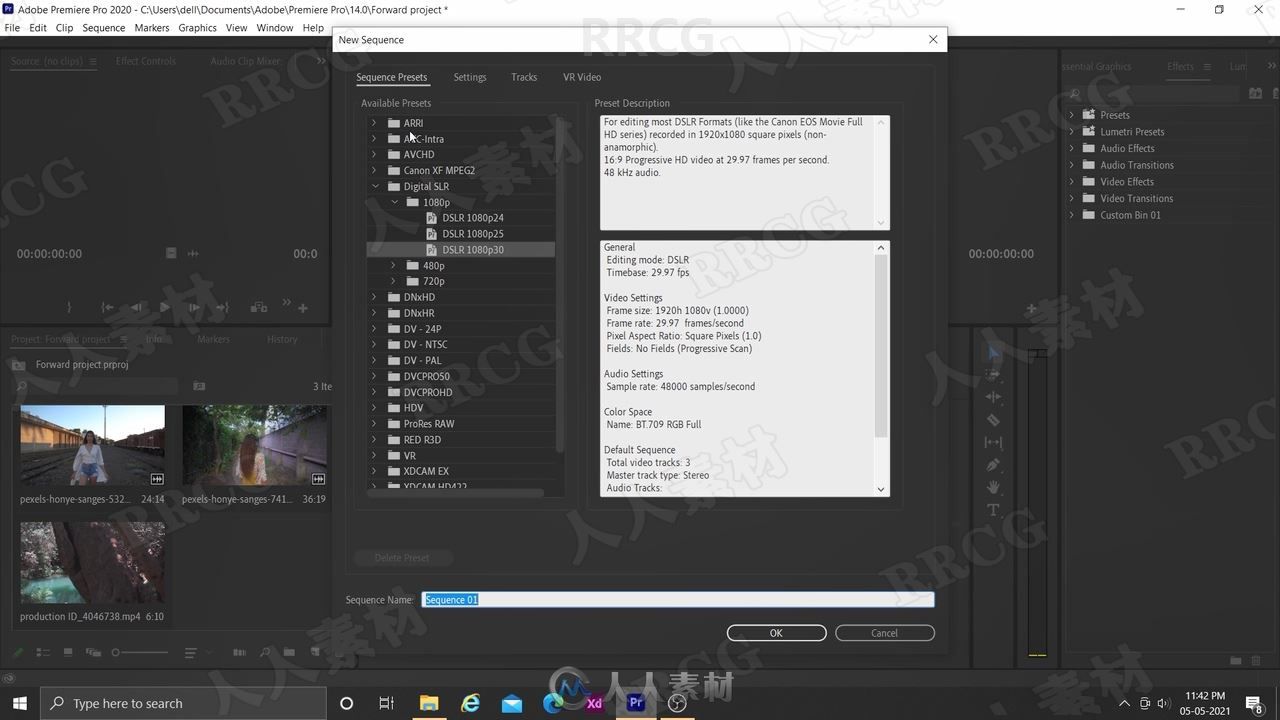Open Adobe XD from the taskbar
The width and height of the screenshot is (1280, 720).
[594, 703]
